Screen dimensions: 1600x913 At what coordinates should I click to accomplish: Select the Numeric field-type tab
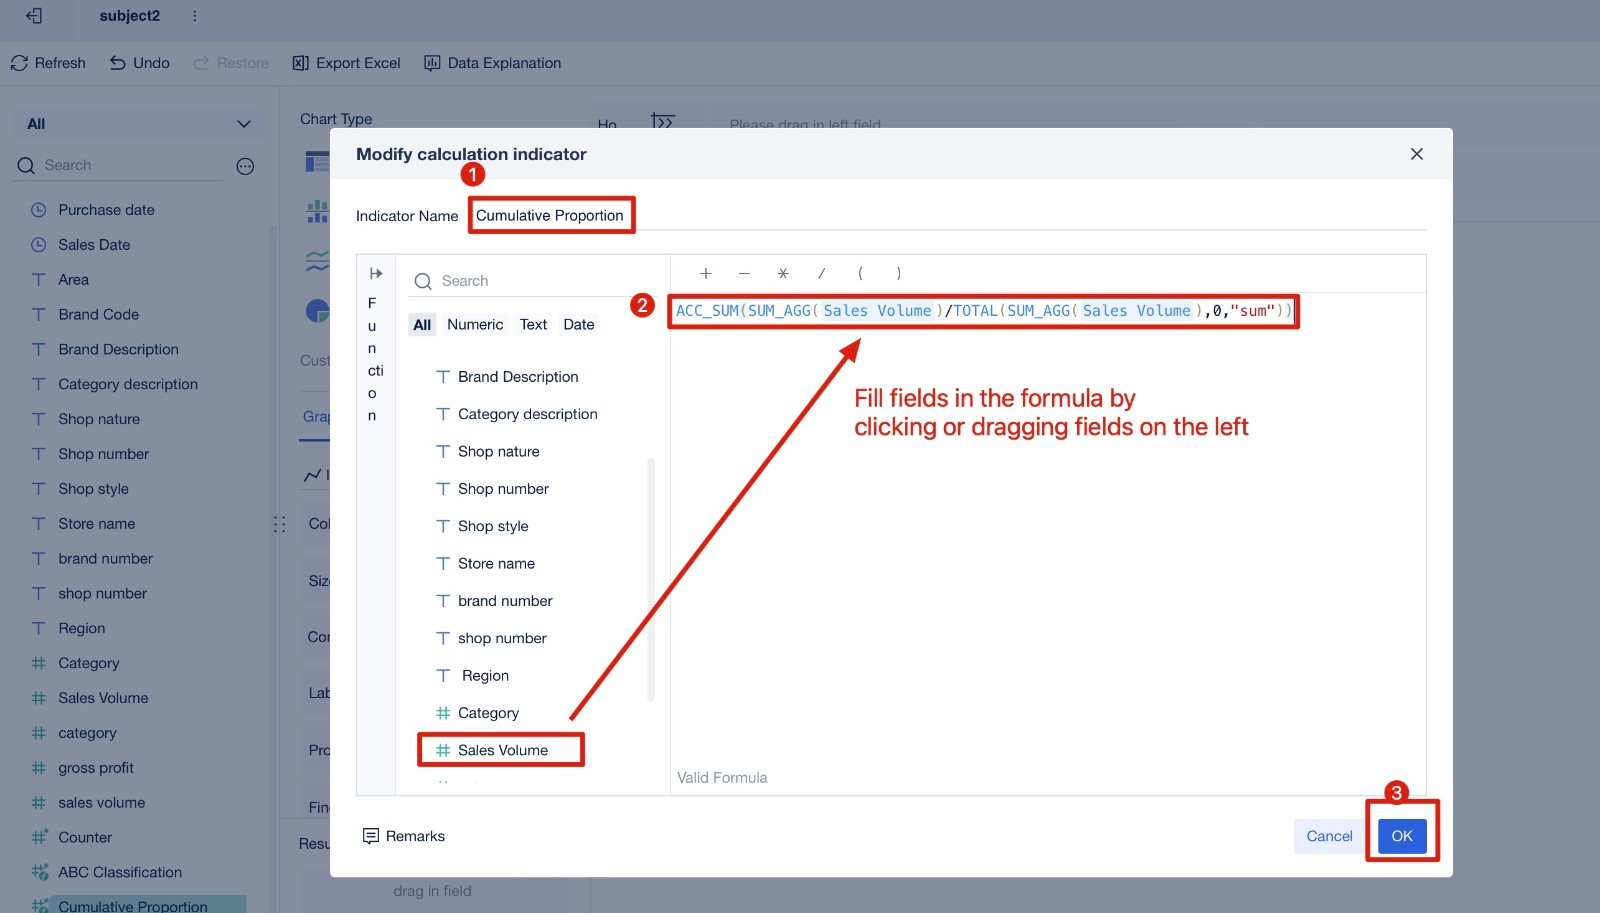tap(475, 325)
